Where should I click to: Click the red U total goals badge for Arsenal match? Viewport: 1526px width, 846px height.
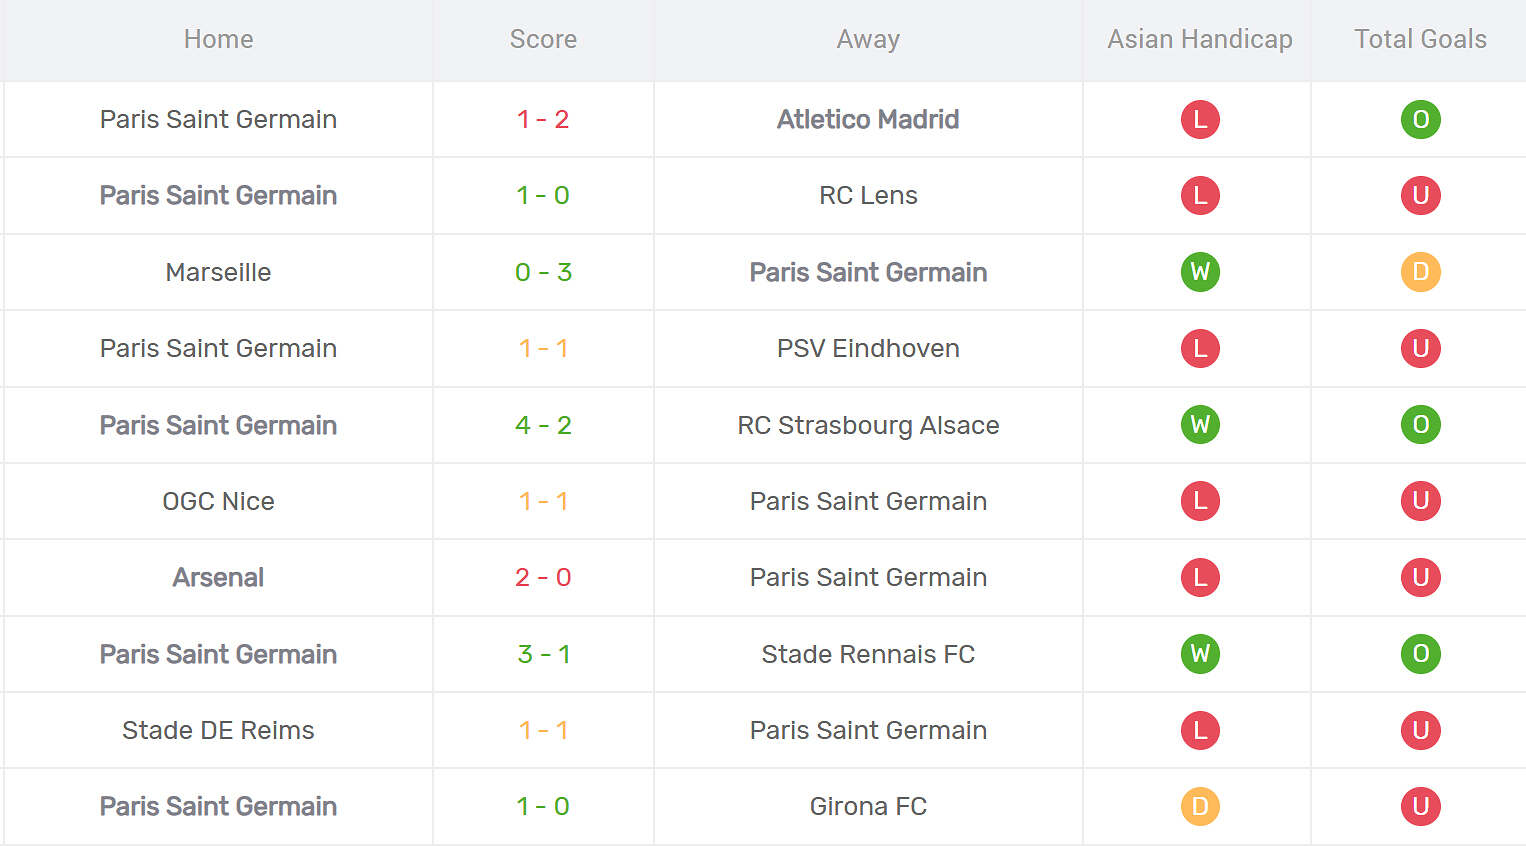click(x=1420, y=577)
